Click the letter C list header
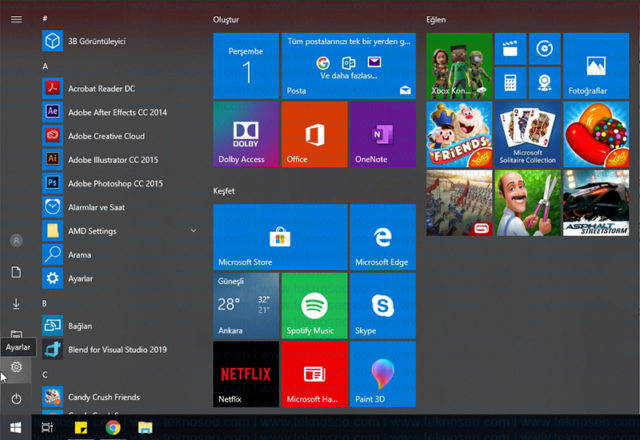 (44, 374)
